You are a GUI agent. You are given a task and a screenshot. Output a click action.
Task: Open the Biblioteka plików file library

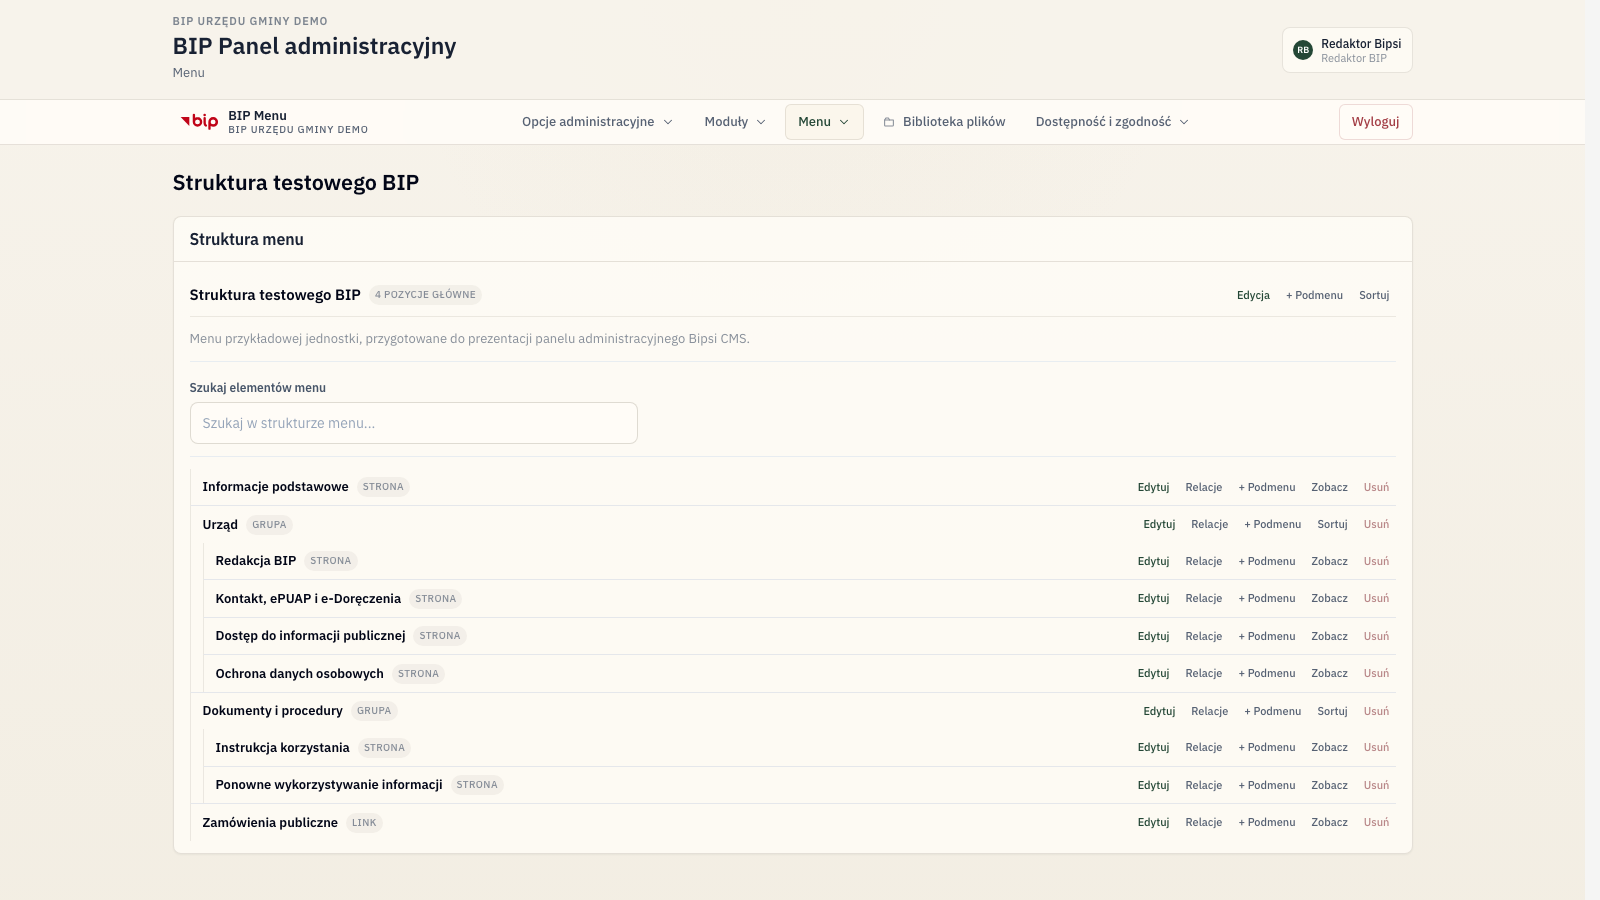point(944,122)
